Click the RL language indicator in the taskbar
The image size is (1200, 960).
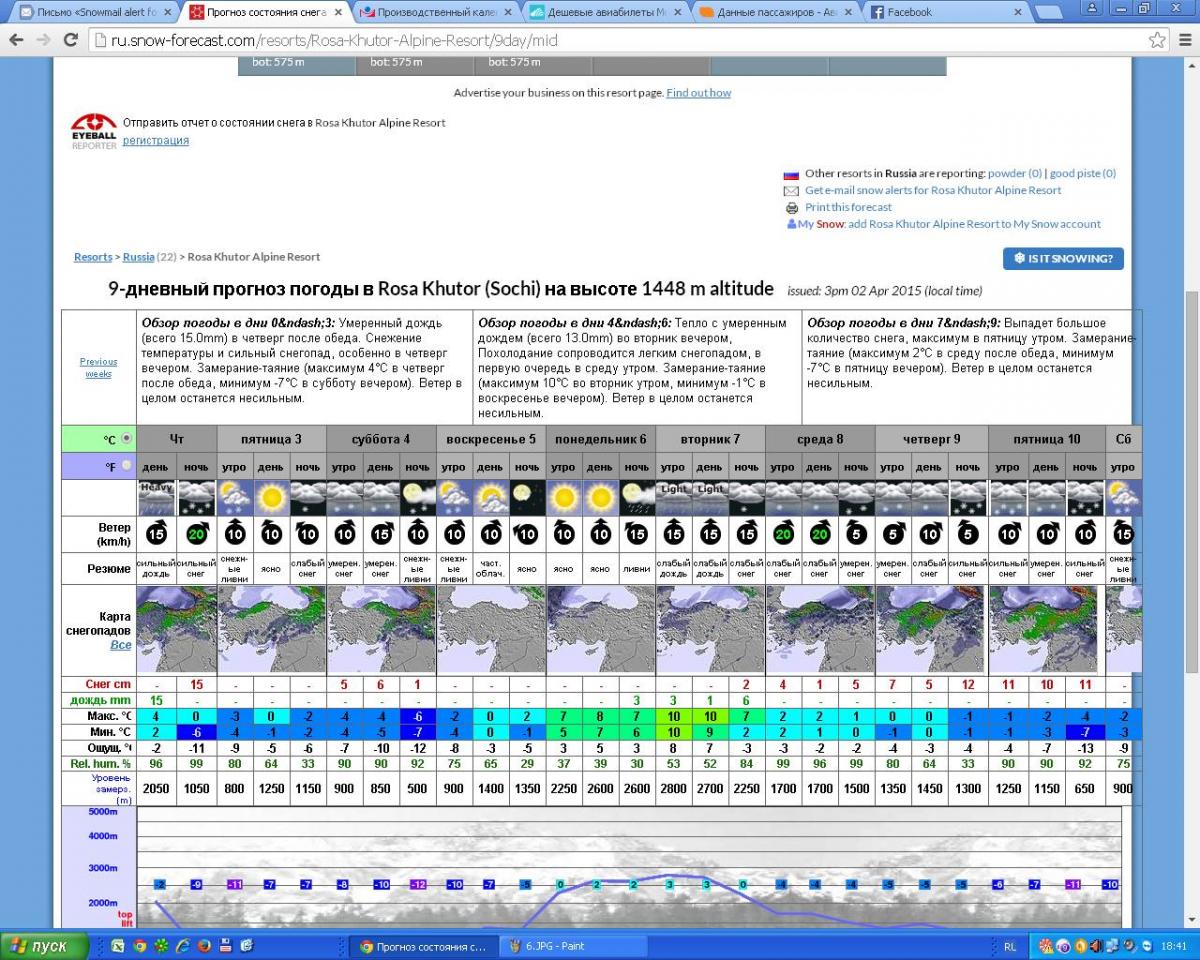click(1010, 946)
